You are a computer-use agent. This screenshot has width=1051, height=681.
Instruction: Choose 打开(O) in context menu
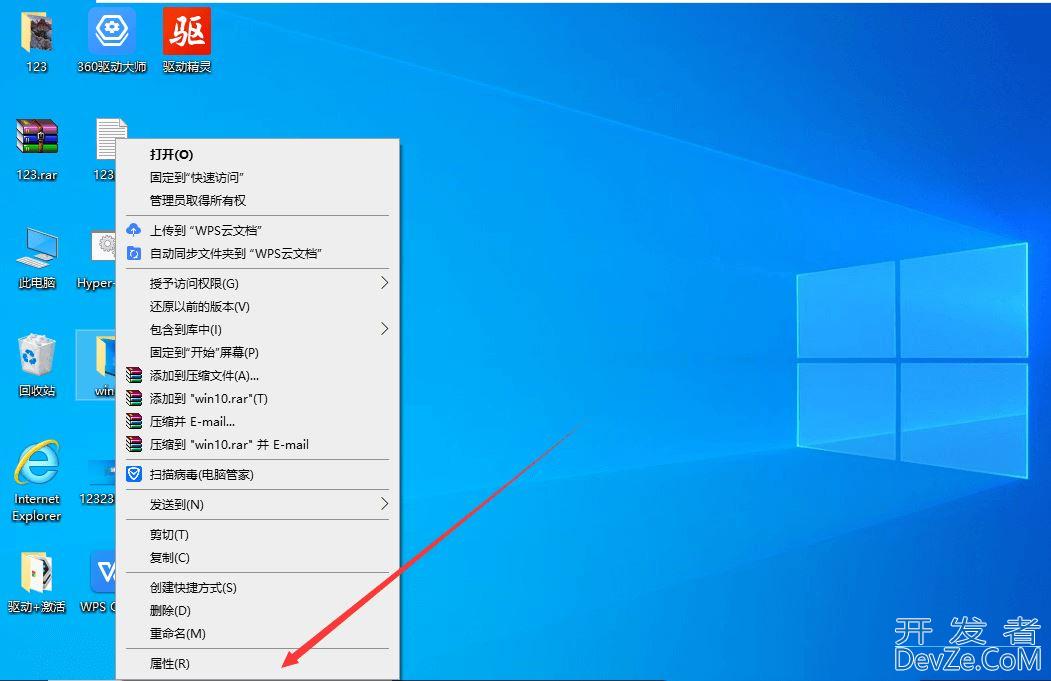tap(257, 155)
